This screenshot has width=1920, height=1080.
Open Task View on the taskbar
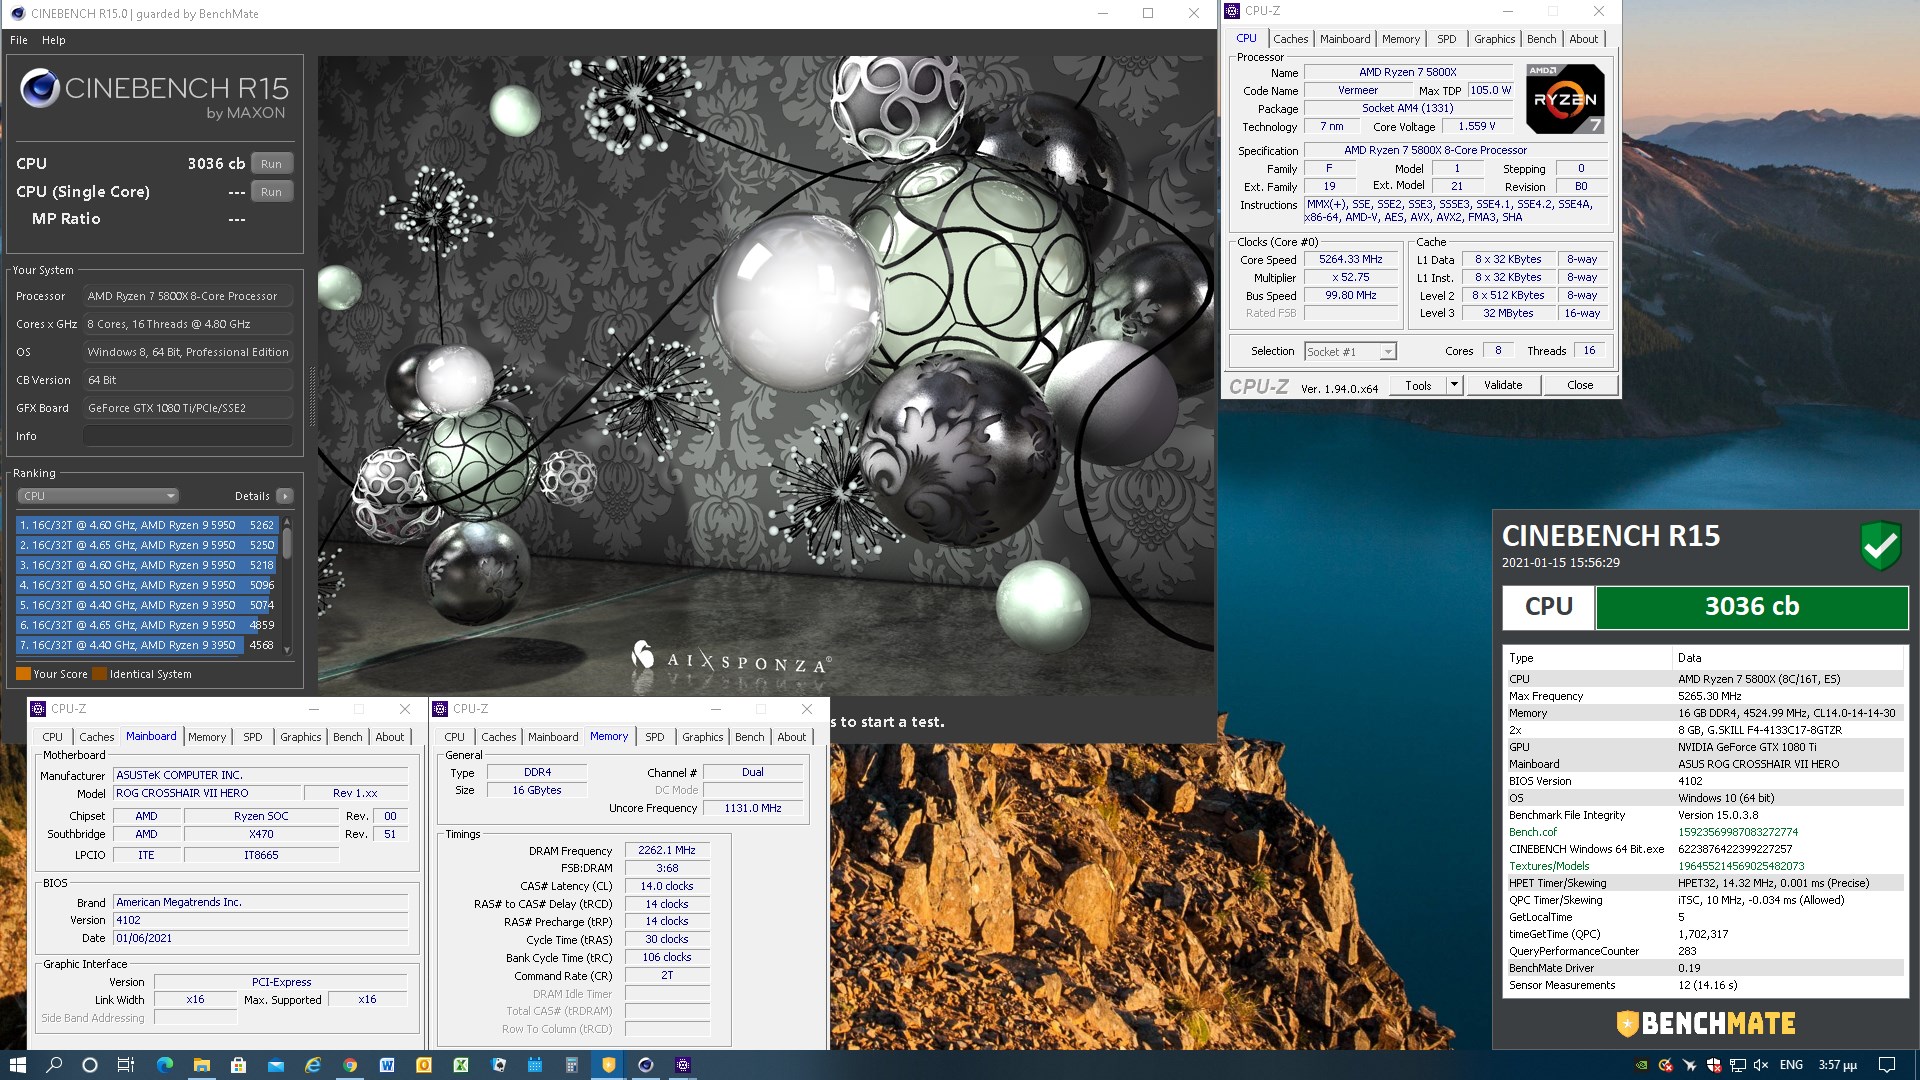point(126,1065)
